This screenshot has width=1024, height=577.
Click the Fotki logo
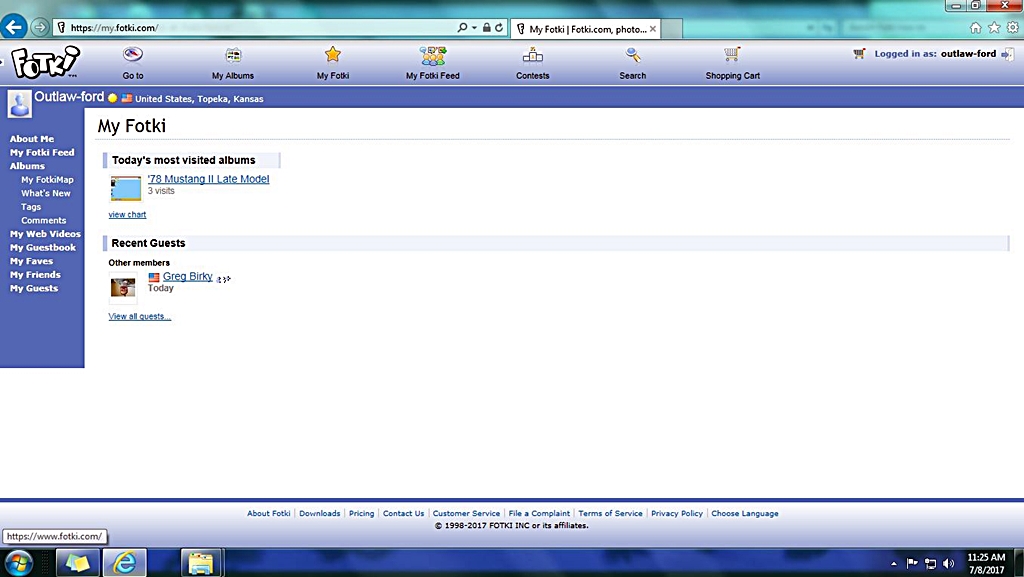click(x=45, y=63)
